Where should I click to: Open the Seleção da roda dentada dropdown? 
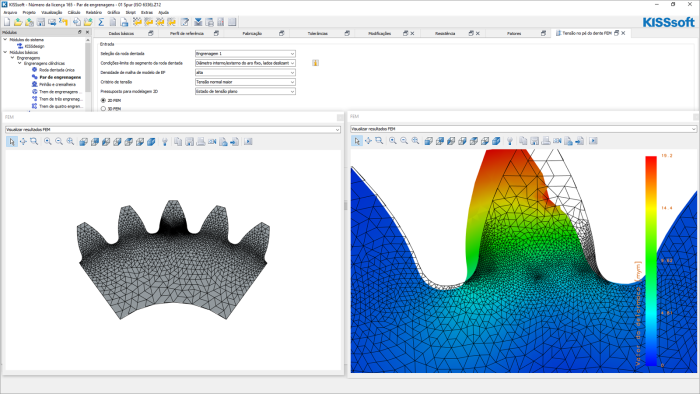pos(245,54)
